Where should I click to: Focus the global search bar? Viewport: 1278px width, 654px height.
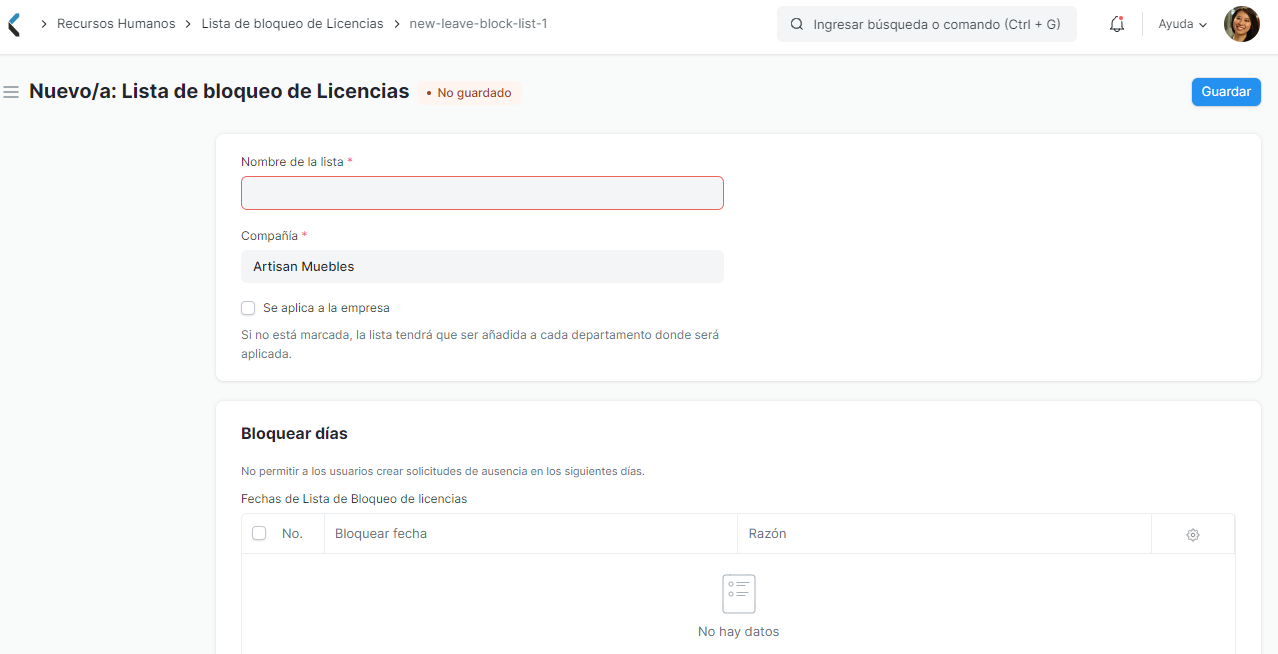click(926, 23)
